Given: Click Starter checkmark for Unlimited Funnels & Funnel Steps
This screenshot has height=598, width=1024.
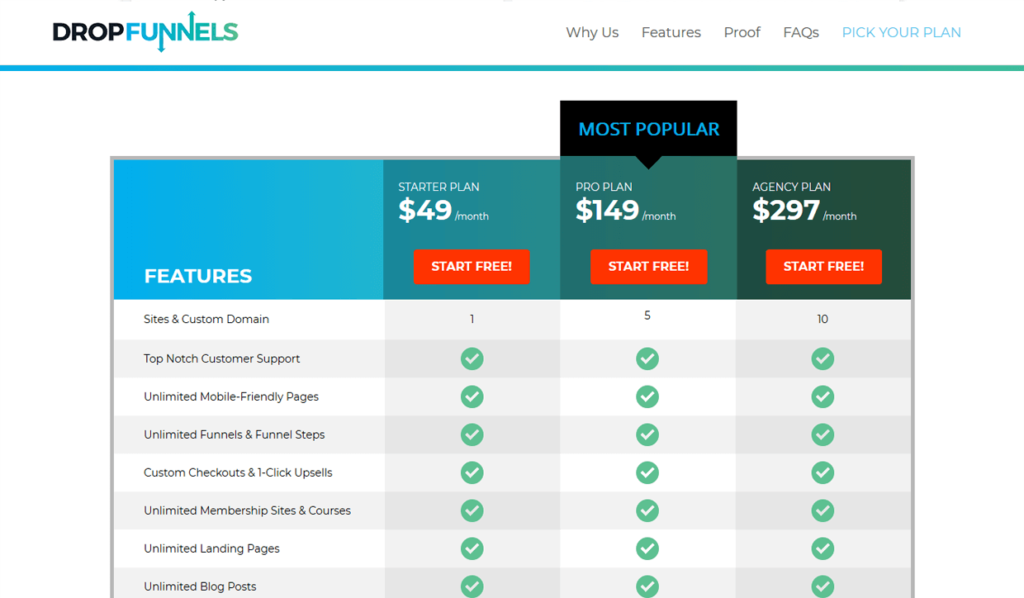Looking at the screenshot, I should point(472,434).
